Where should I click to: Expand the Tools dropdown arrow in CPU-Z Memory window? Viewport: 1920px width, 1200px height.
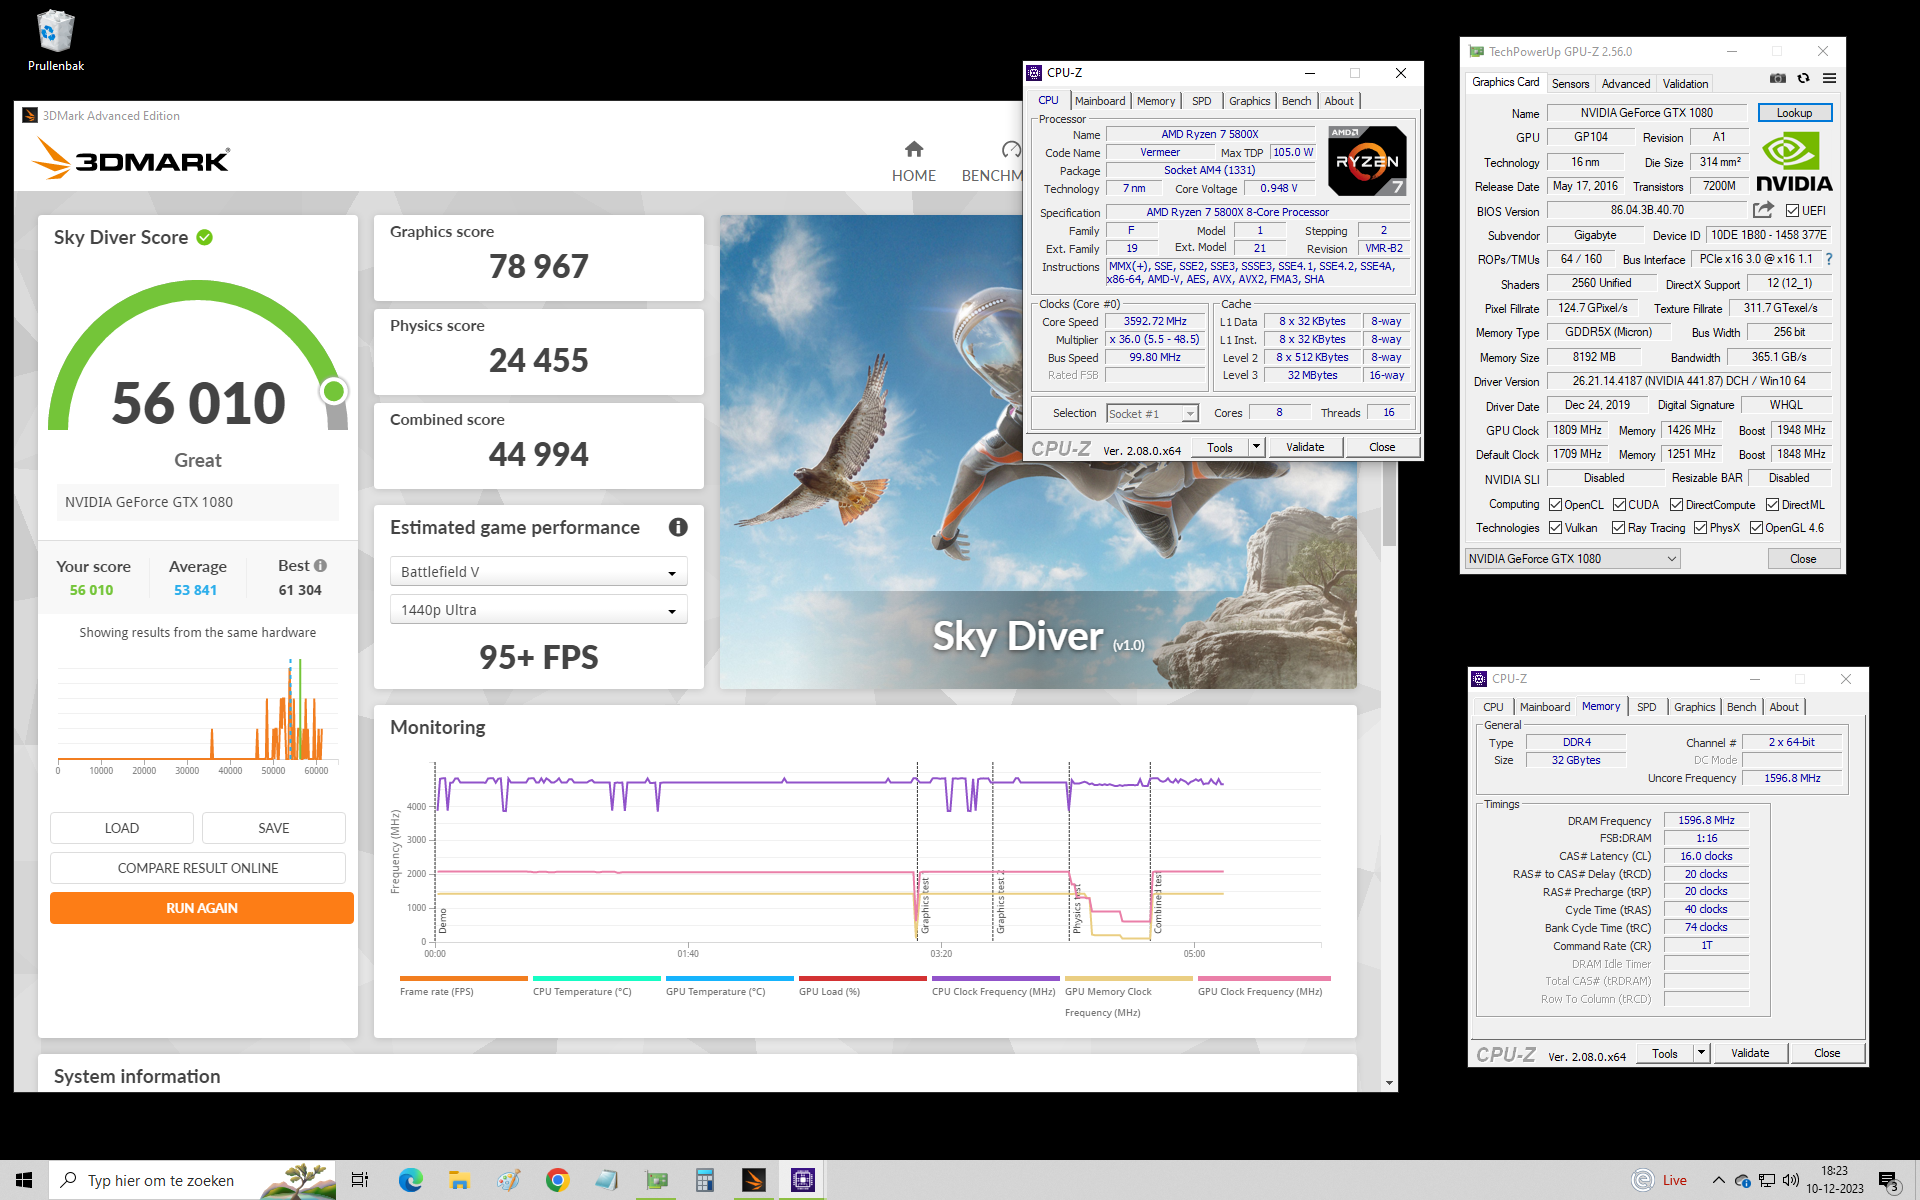(x=1701, y=1053)
